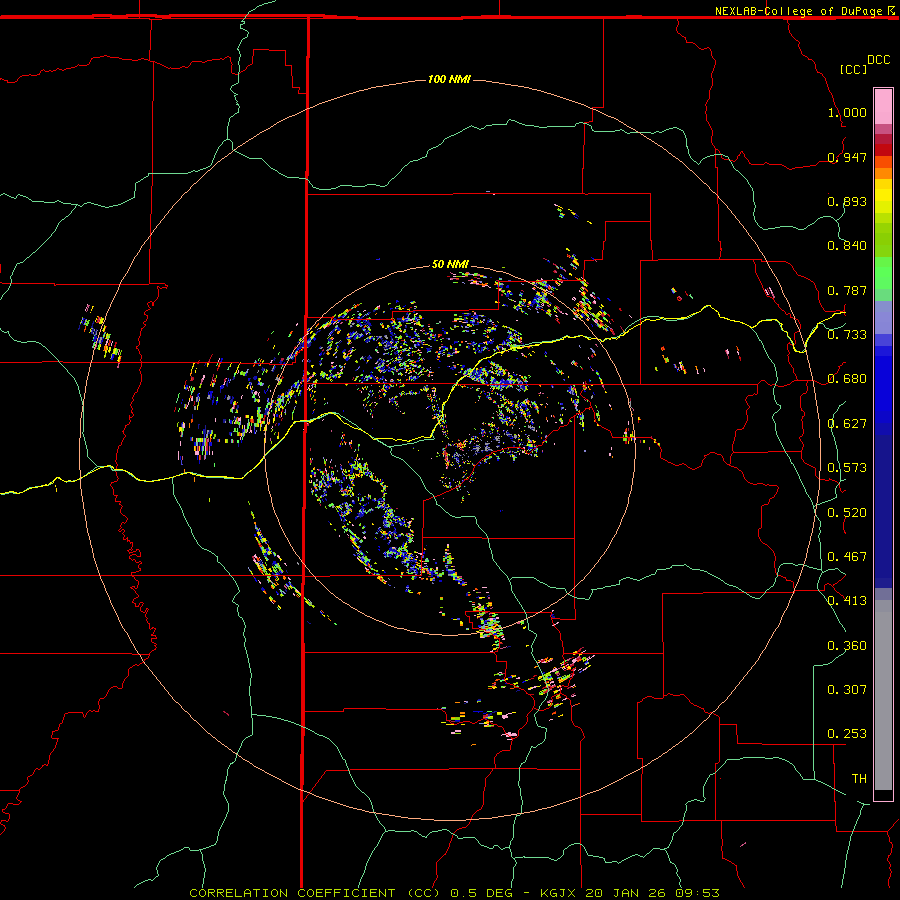Click the 0.627 scale value
This screenshot has height=900, width=900.
click(847, 424)
